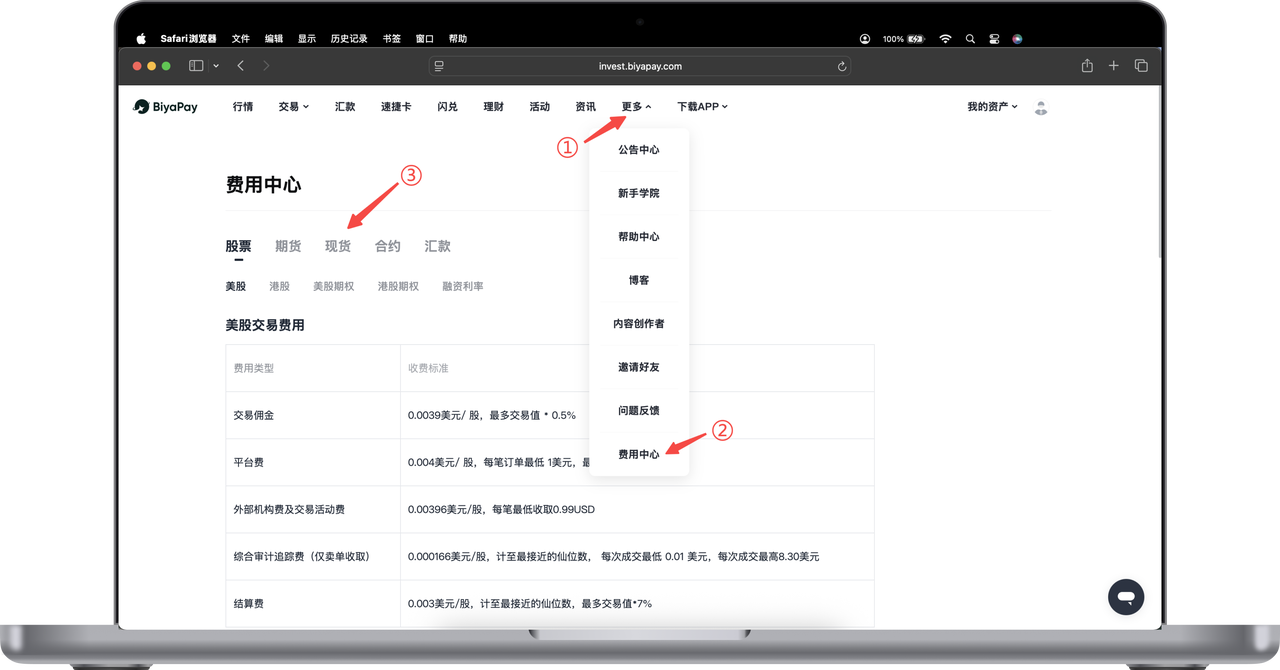
Task: Choose 帮助中心 from the menu
Action: pyautogui.click(x=638, y=237)
